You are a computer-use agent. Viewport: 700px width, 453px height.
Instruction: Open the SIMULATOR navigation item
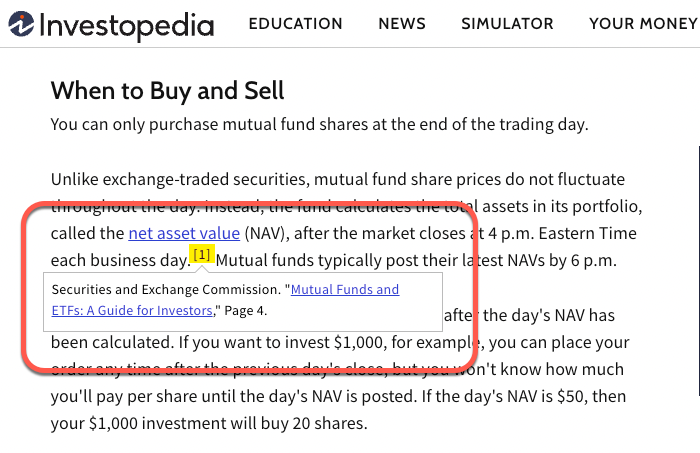(x=507, y=24)
